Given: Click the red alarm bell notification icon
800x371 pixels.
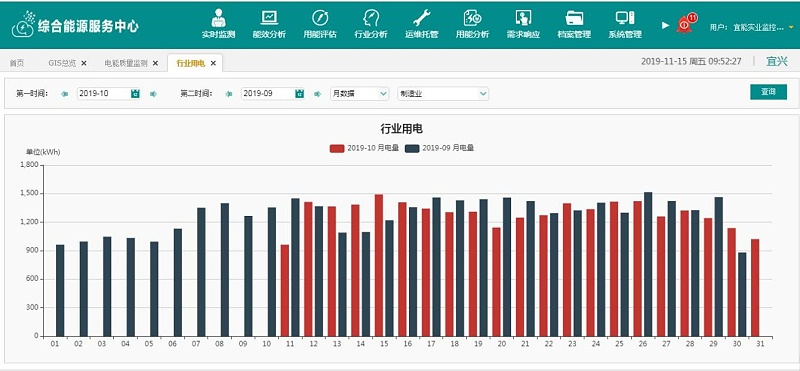Looking at the screenshot, I should coord(685,24).
